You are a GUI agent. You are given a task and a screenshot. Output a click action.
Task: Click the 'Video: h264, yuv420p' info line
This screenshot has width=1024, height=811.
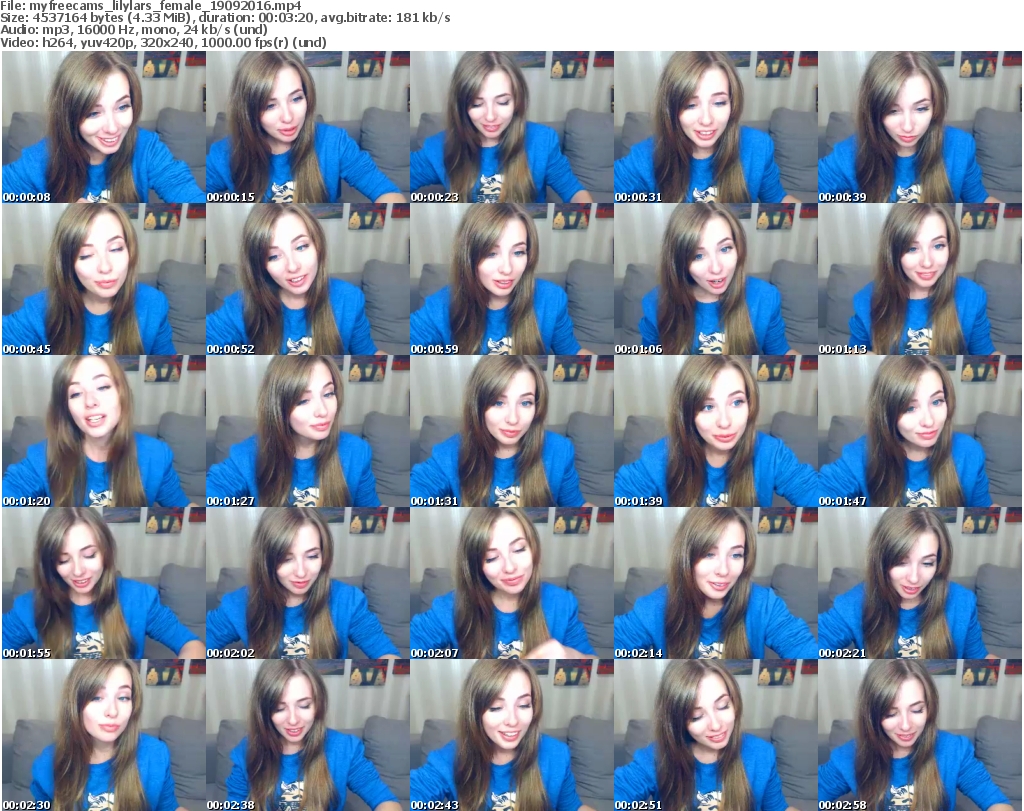tap(163, 42)
